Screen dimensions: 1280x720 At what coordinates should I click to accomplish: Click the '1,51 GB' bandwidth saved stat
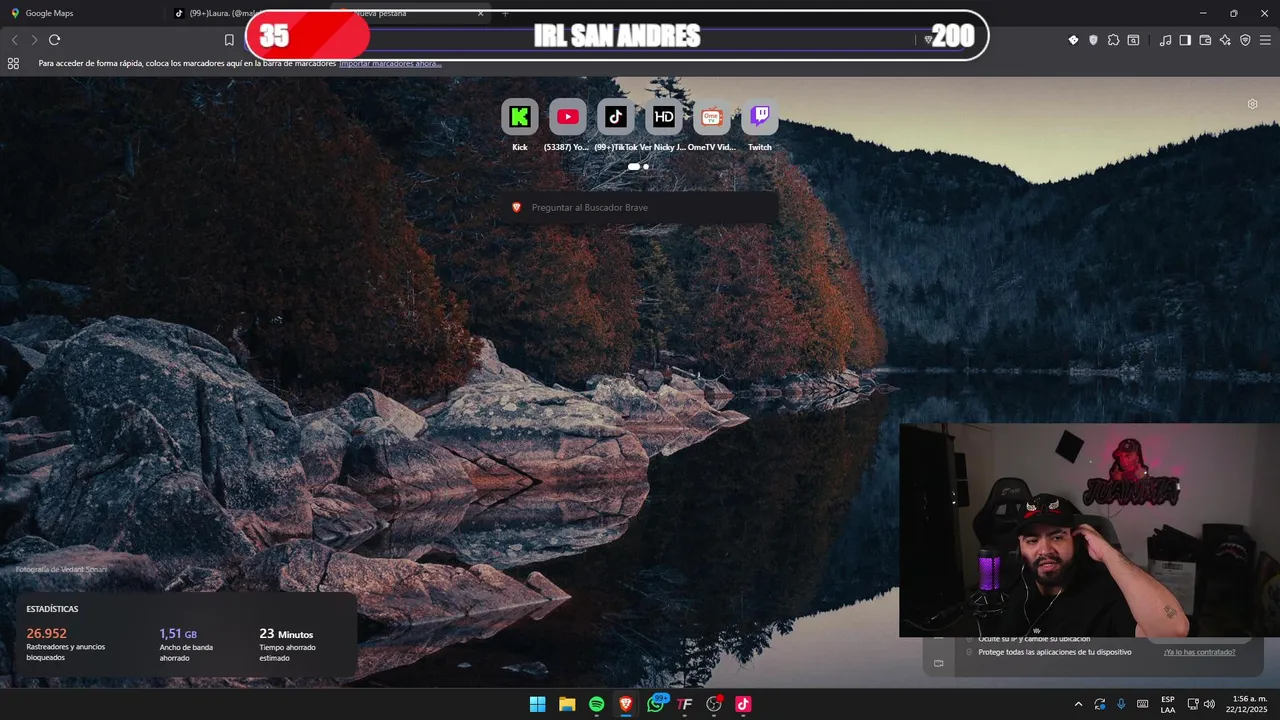(x=178, y=633)
